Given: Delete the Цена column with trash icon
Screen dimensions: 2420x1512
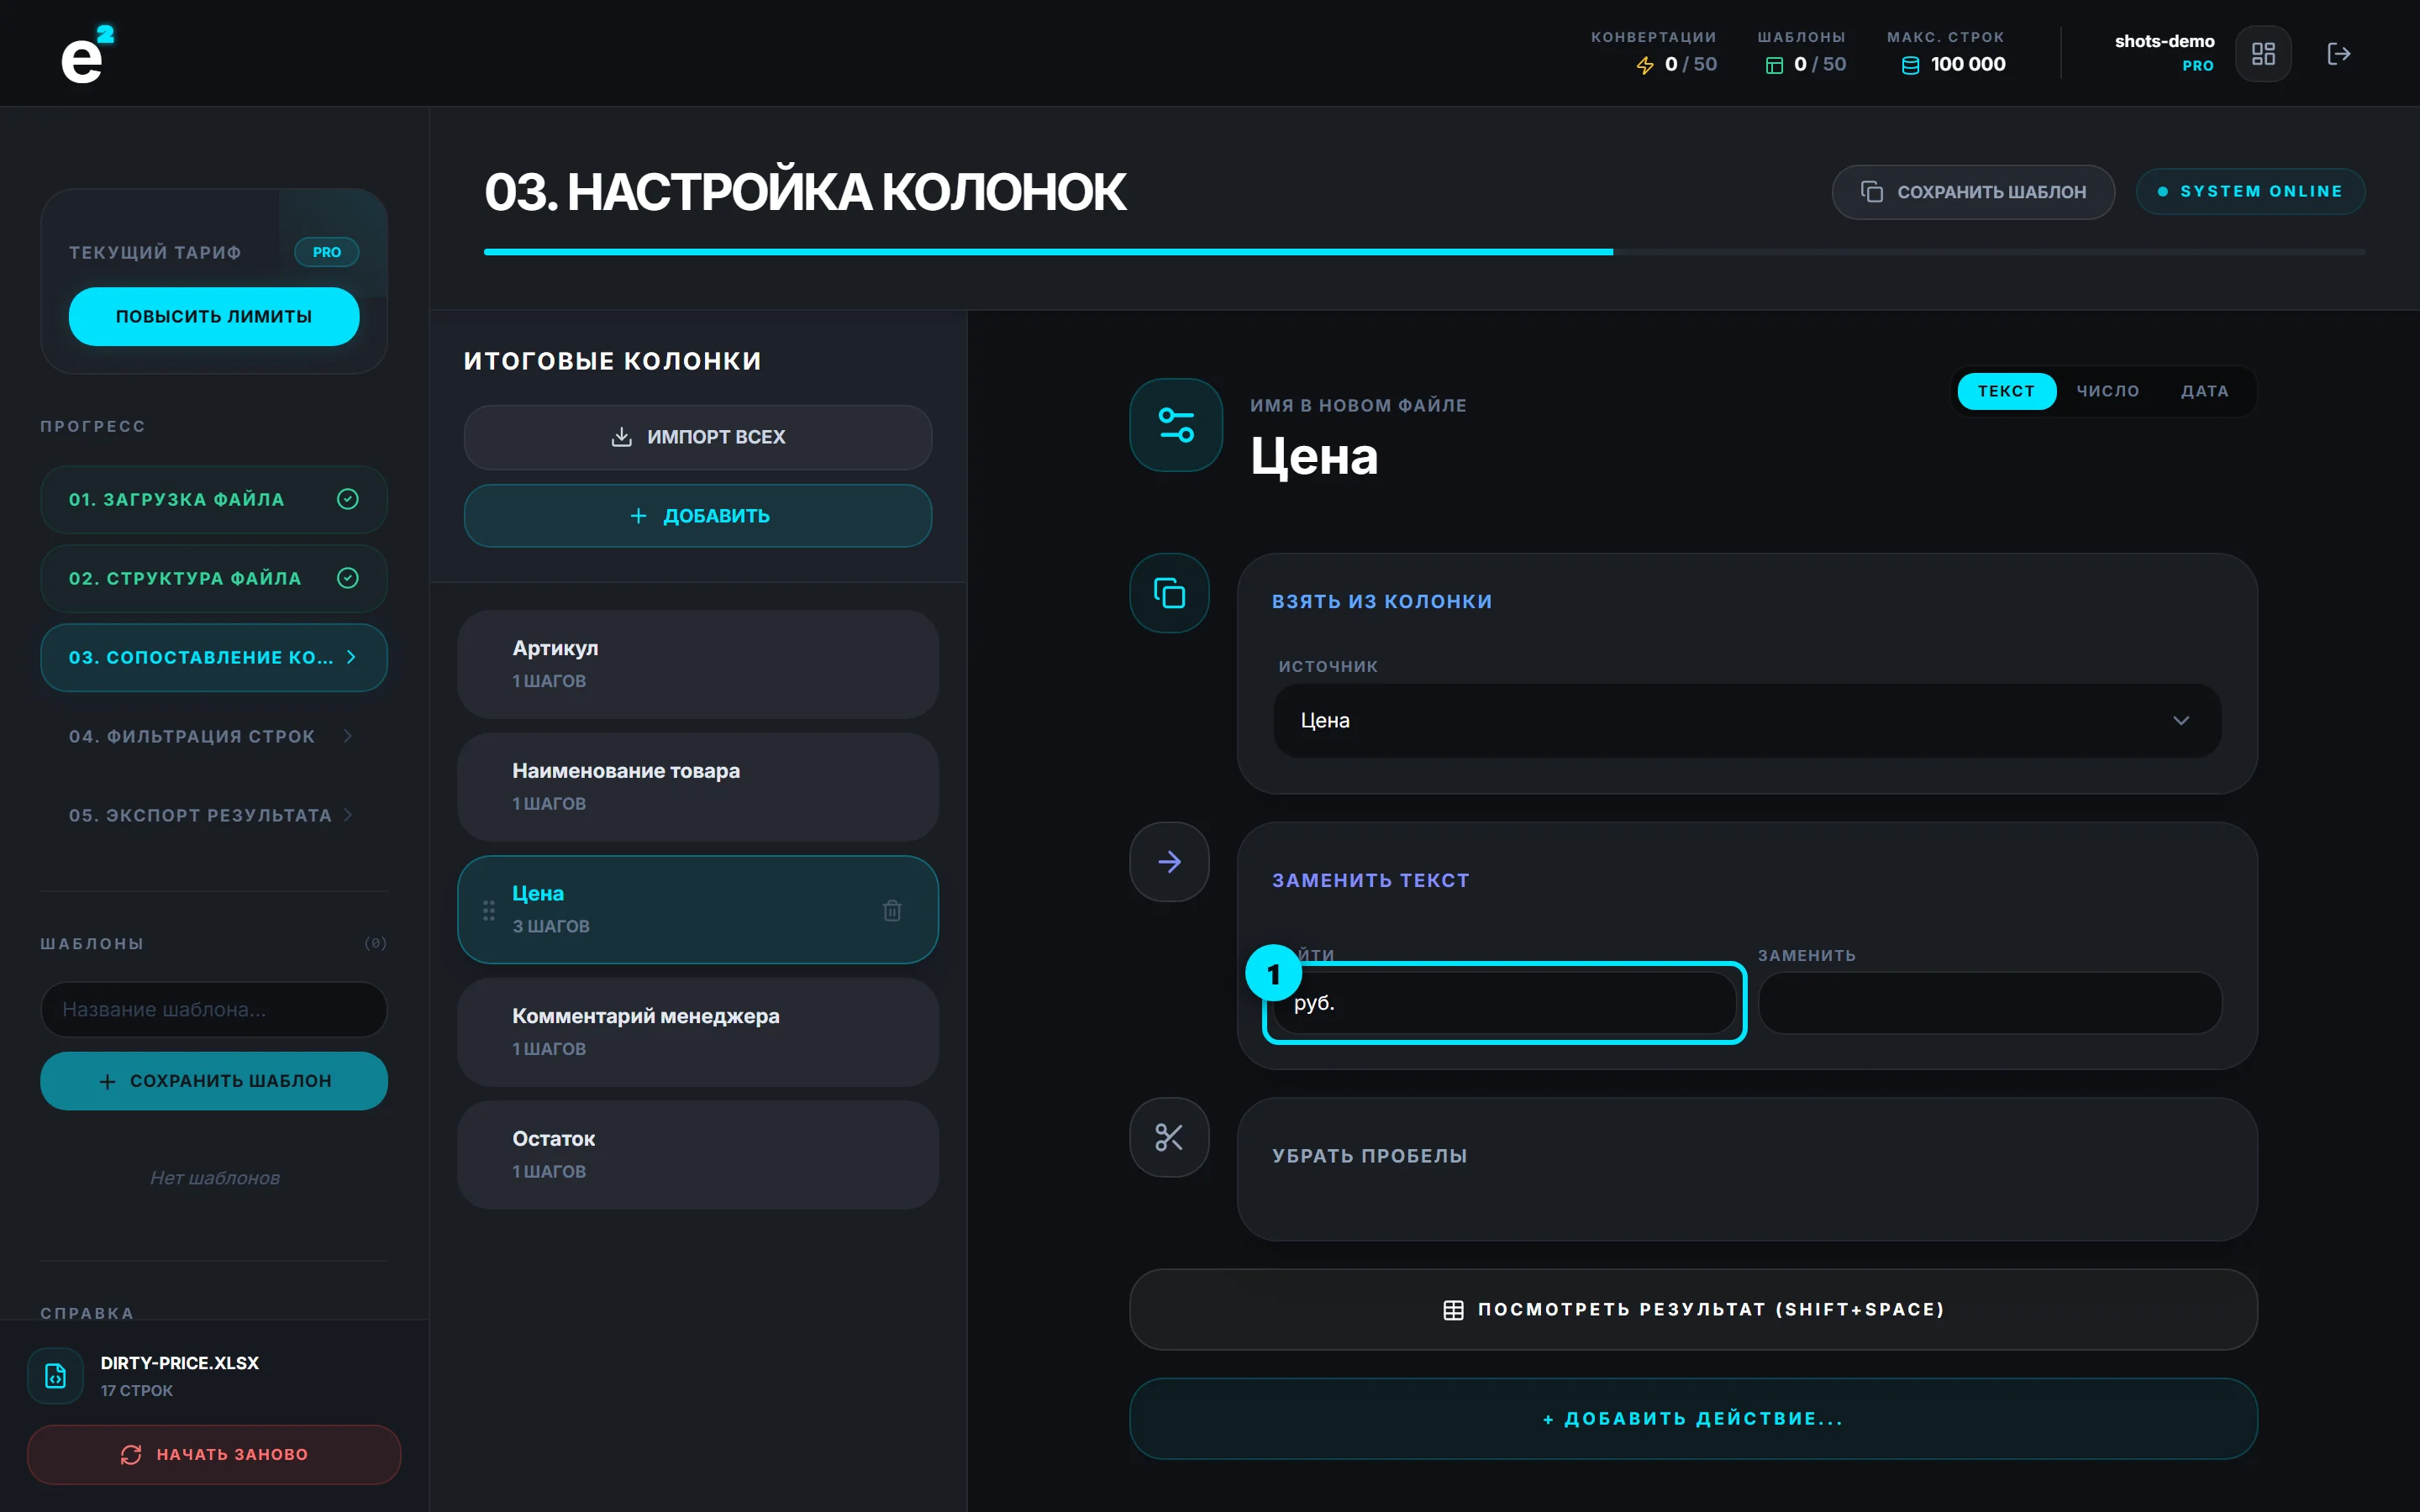Looking at the screenshot, I should point(892,910).
